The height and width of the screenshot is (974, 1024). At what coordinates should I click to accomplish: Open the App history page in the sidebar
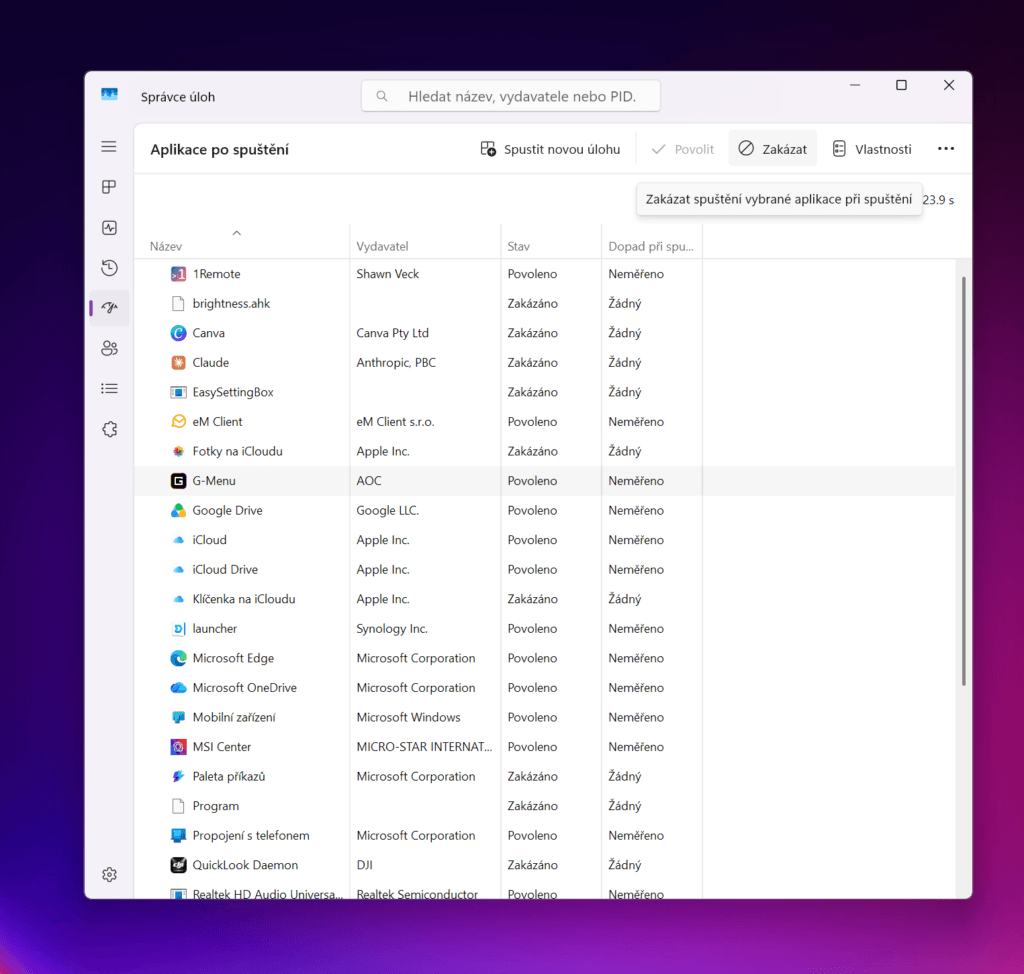point(109,268)
